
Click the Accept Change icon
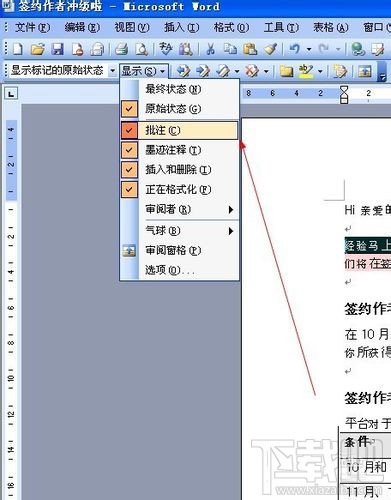pos(223,71)
